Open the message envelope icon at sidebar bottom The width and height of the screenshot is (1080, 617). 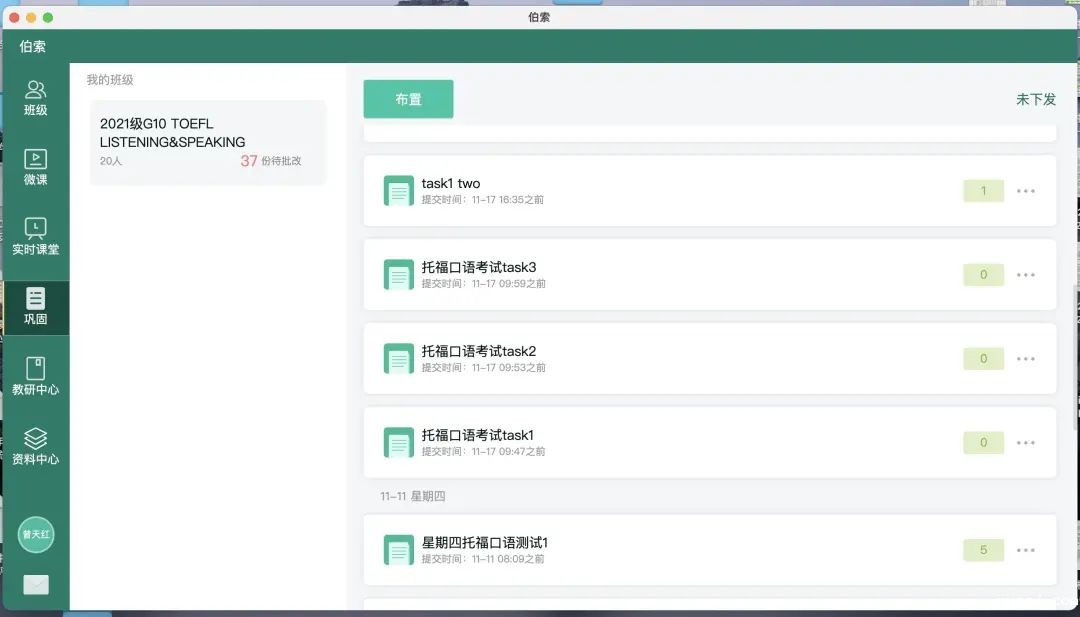pyautogui.click(x=36, y=584)
